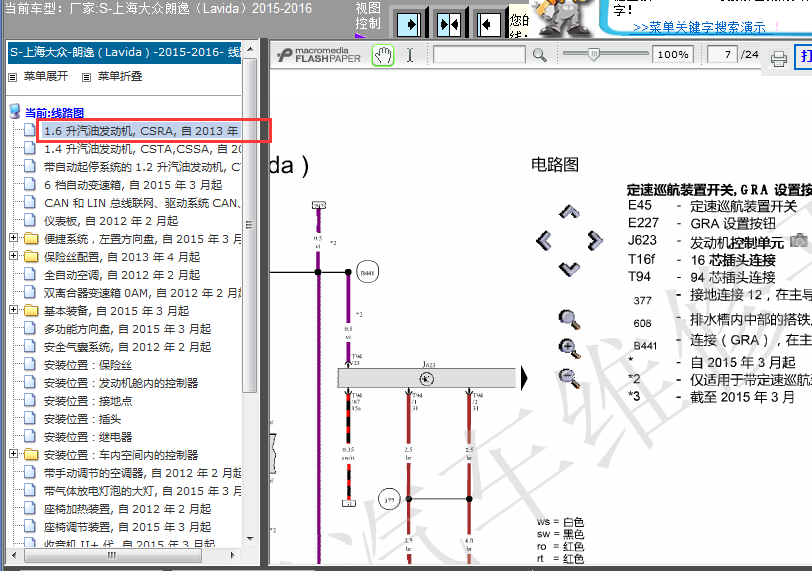The width and height of the screenshot is (812, 571).
Task: Click the printer icon in toolbar
Action: tap(778, 59)
